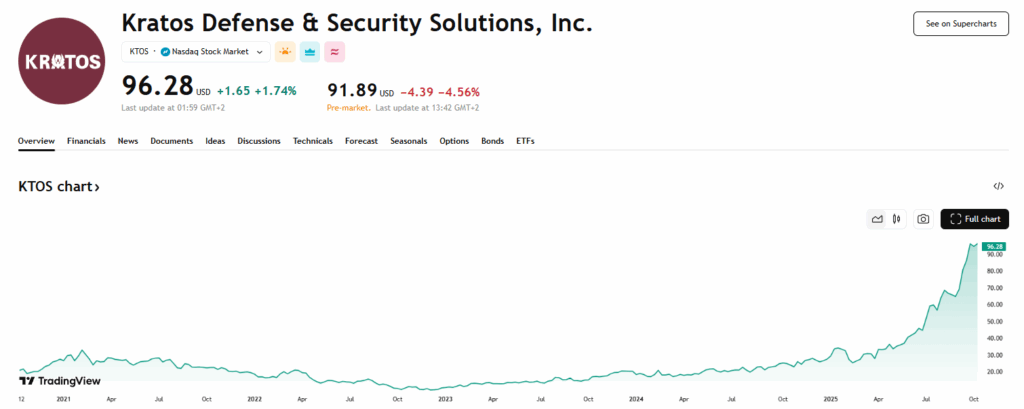Open the News tab
Viewport: 1024px width, 409px height.
(128, 141)
